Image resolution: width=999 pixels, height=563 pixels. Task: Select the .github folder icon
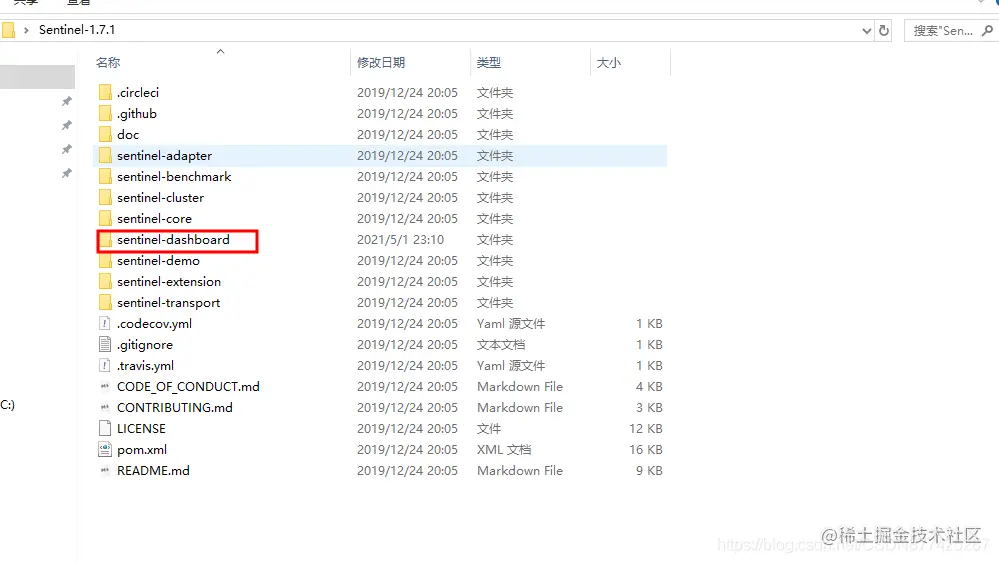[x=105, y=113]
